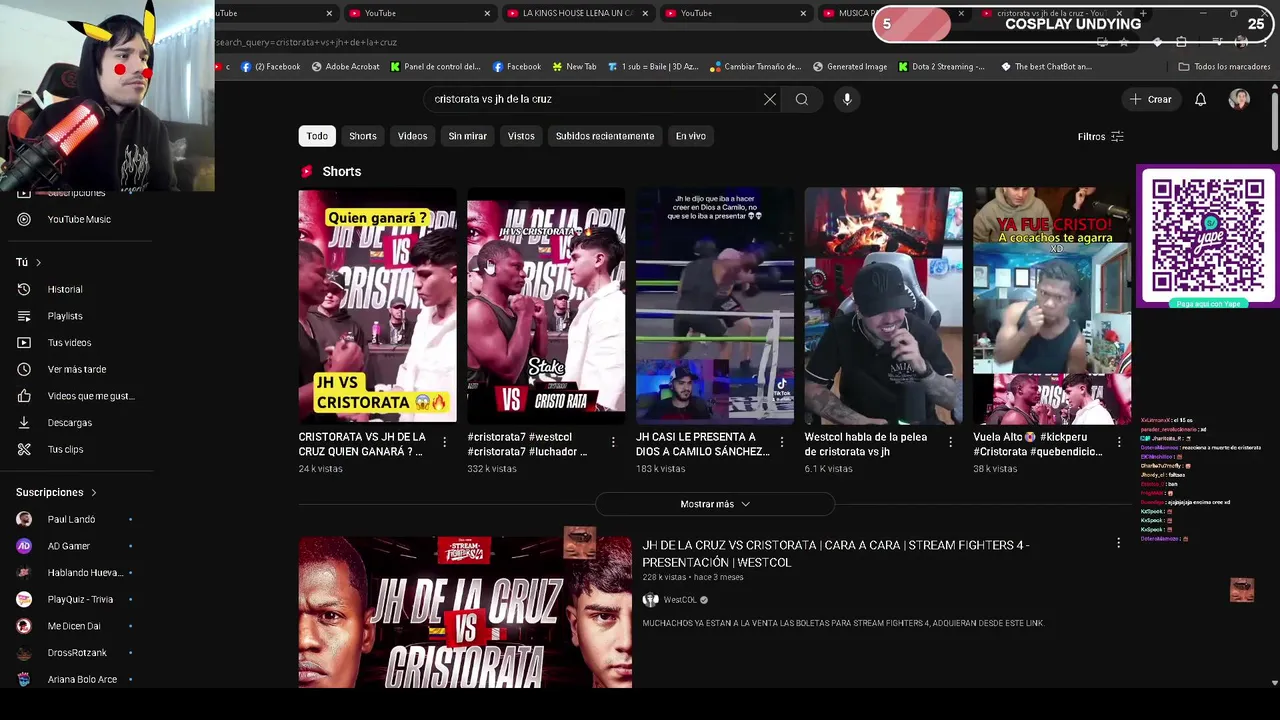1280x720 pixels.
Task: Open the CARA A CARA Stream Fighters 4 video title
Action: point(836,554)
